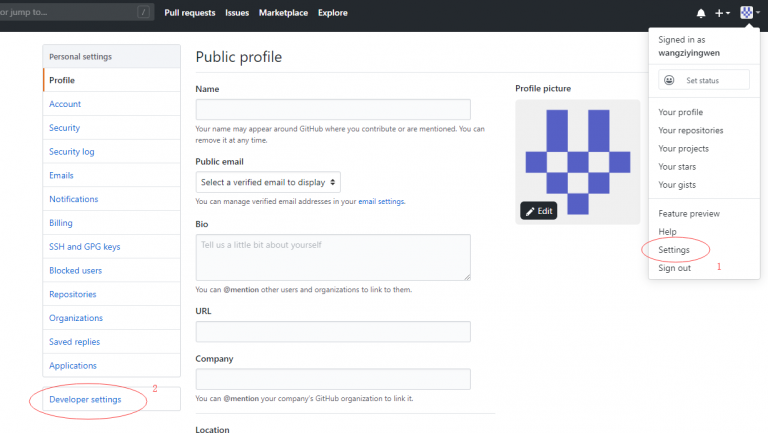This screenshot has height=433, width=768.
Task: Open Your repositories from user menu
Action: (x=691, y=130)
